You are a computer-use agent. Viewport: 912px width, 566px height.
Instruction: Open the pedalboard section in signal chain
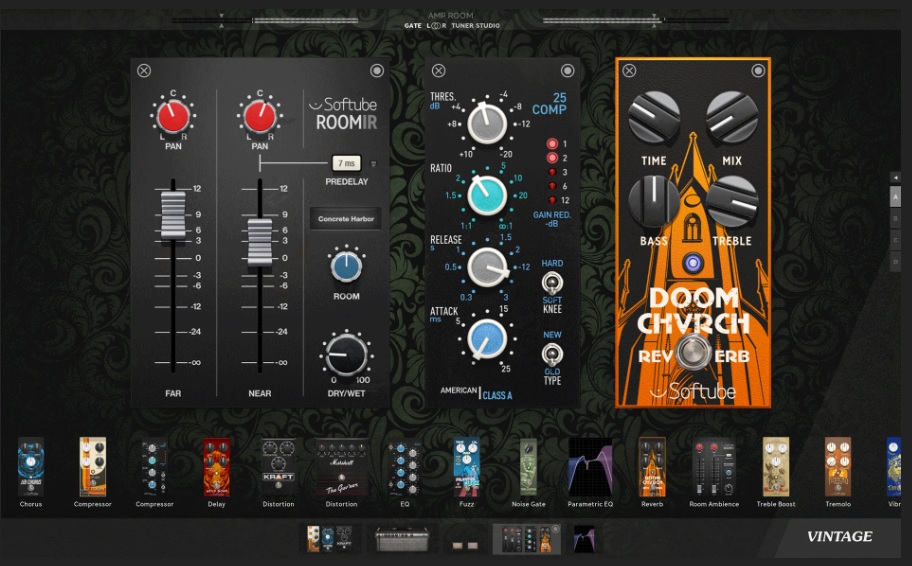tap(329, 538)
